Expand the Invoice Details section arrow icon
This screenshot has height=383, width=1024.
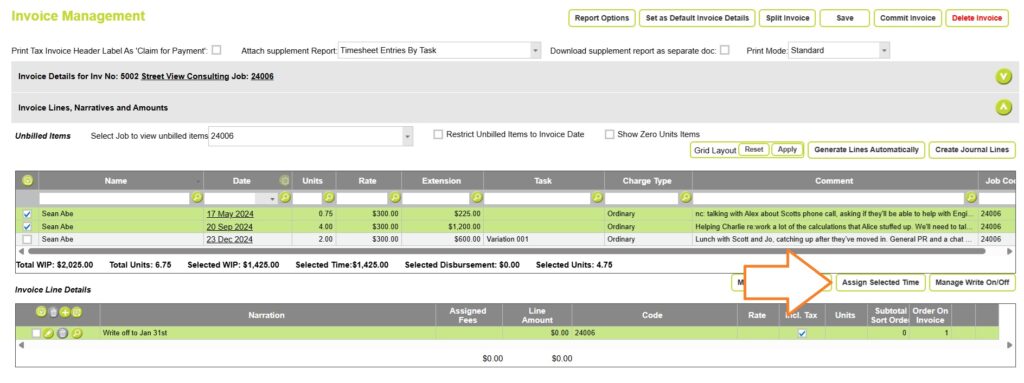(1003, 76)
